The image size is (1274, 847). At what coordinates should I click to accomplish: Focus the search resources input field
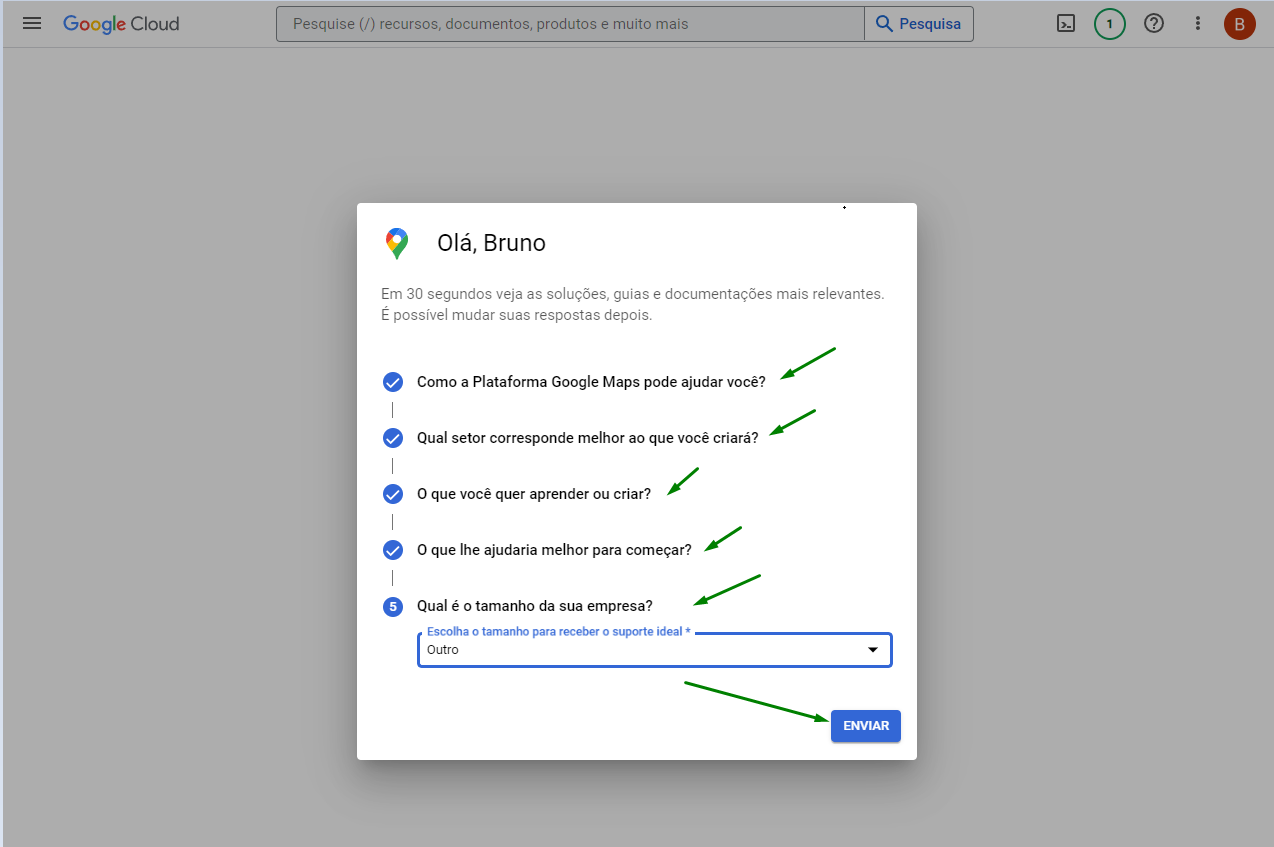click(570, 24)
